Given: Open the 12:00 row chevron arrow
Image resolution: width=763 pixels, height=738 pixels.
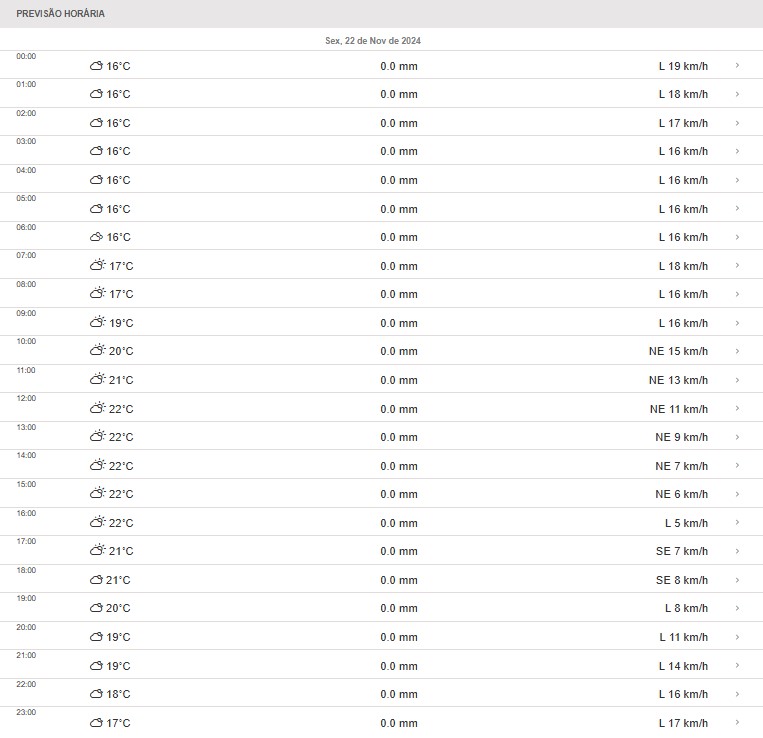Looking at the screenshot, I should click(x=737, y=409).
